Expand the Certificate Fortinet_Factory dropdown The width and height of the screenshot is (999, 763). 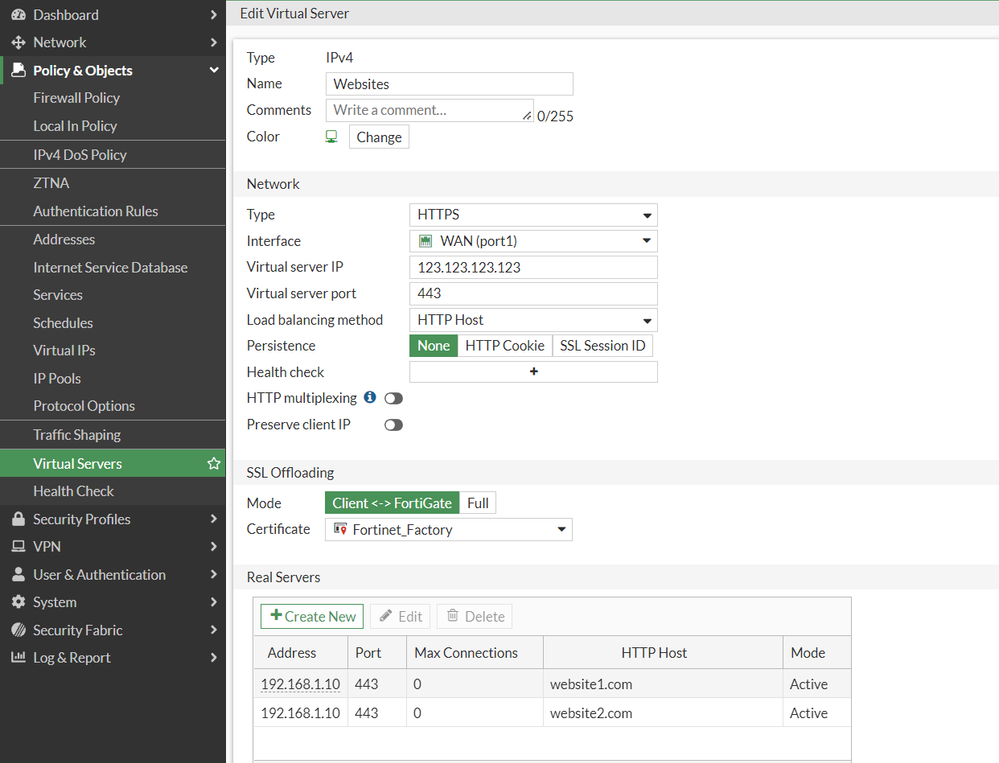(x=448, y=530)
